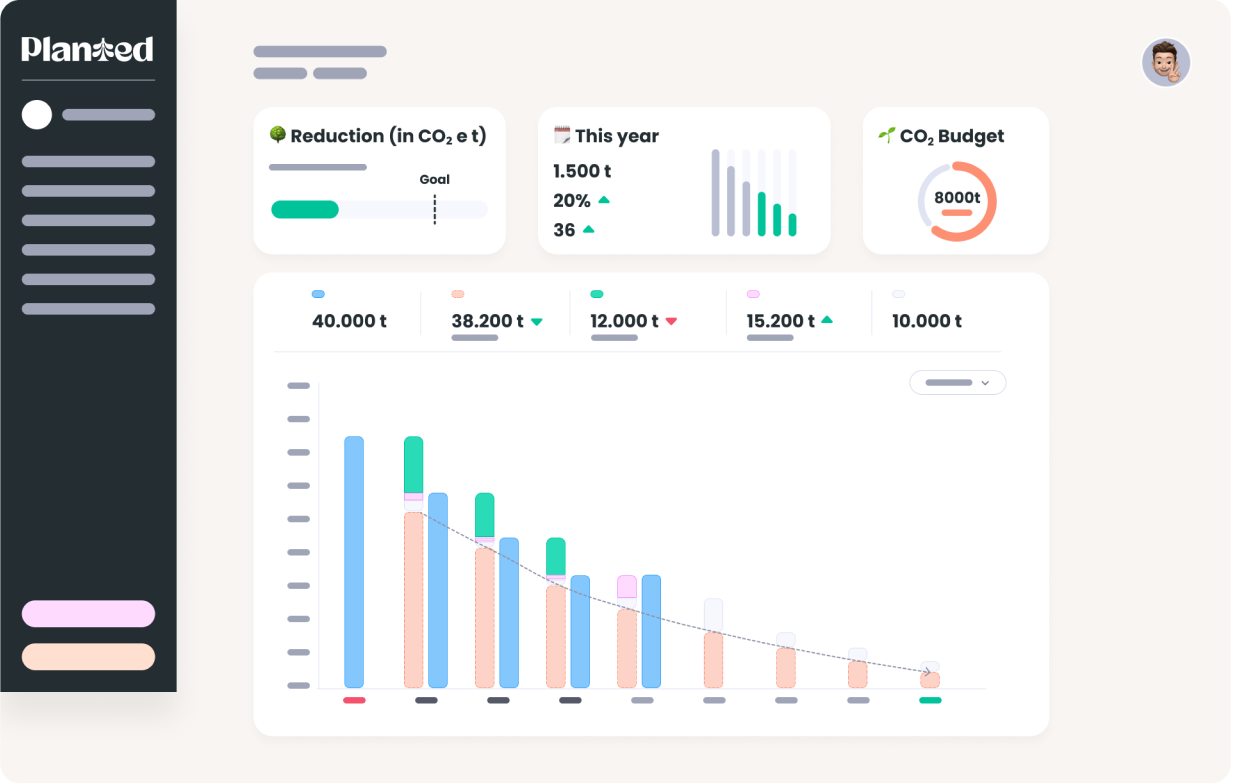Click the peach button in the sidebar
This screenshot has height=783, width=1235.
(x=88, y=656)
